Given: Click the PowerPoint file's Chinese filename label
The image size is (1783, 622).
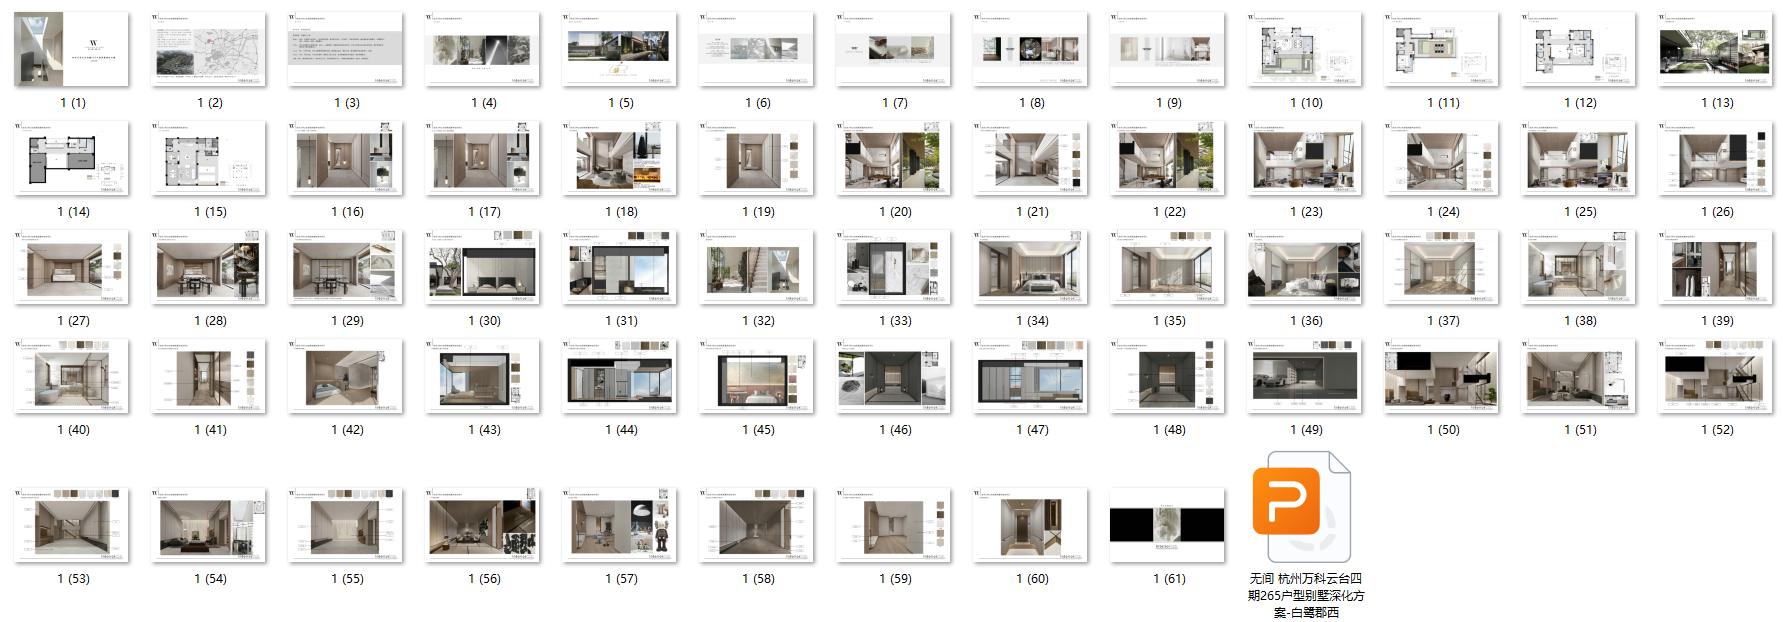Looking at the screenshot, I should coord(1305,595).
